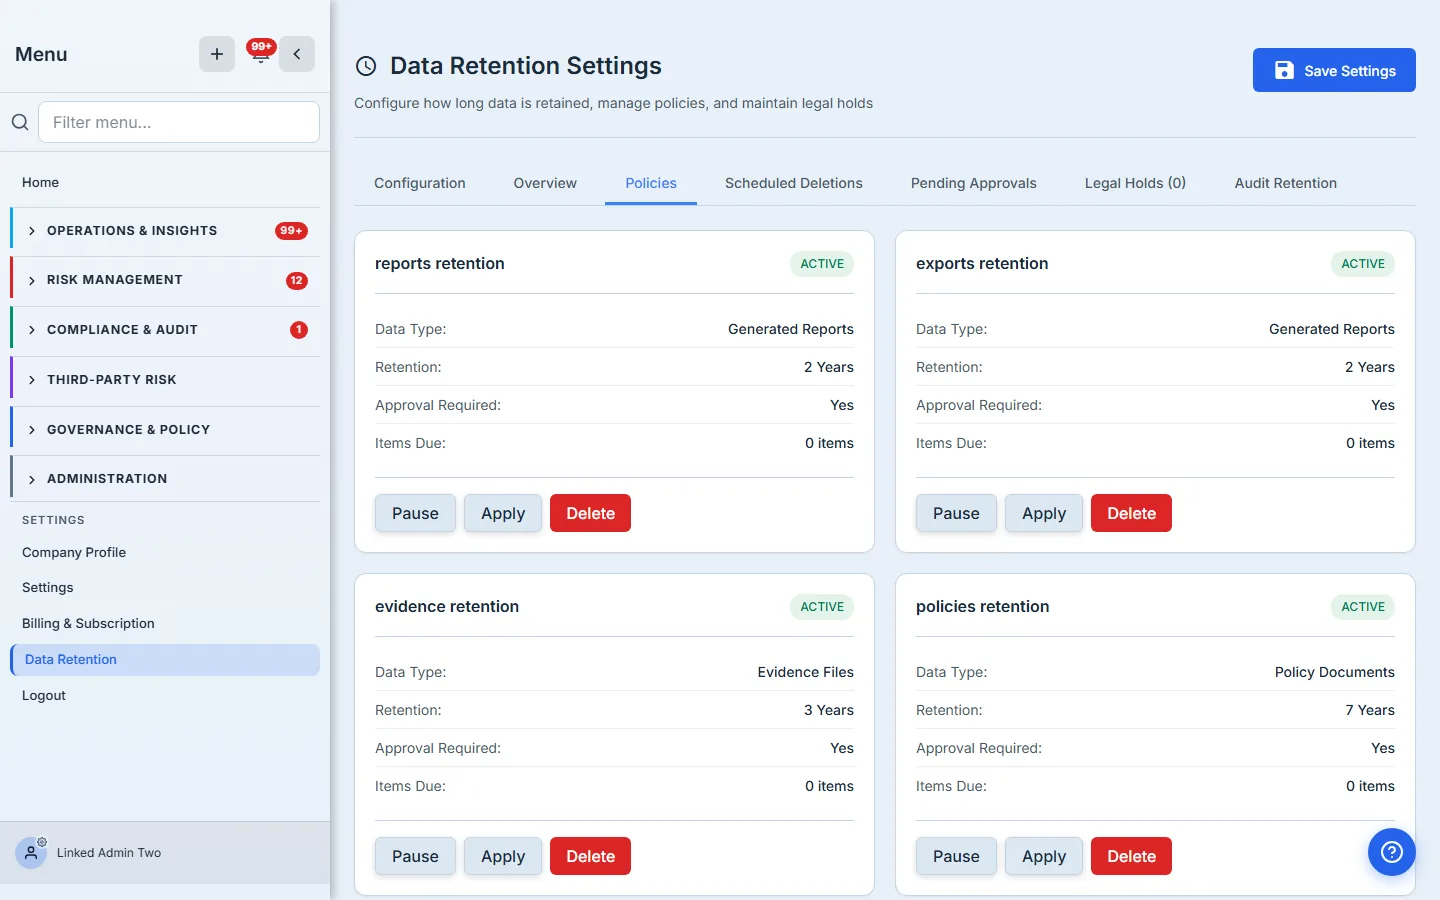Focus the Filter menu search field

[179, 122]
